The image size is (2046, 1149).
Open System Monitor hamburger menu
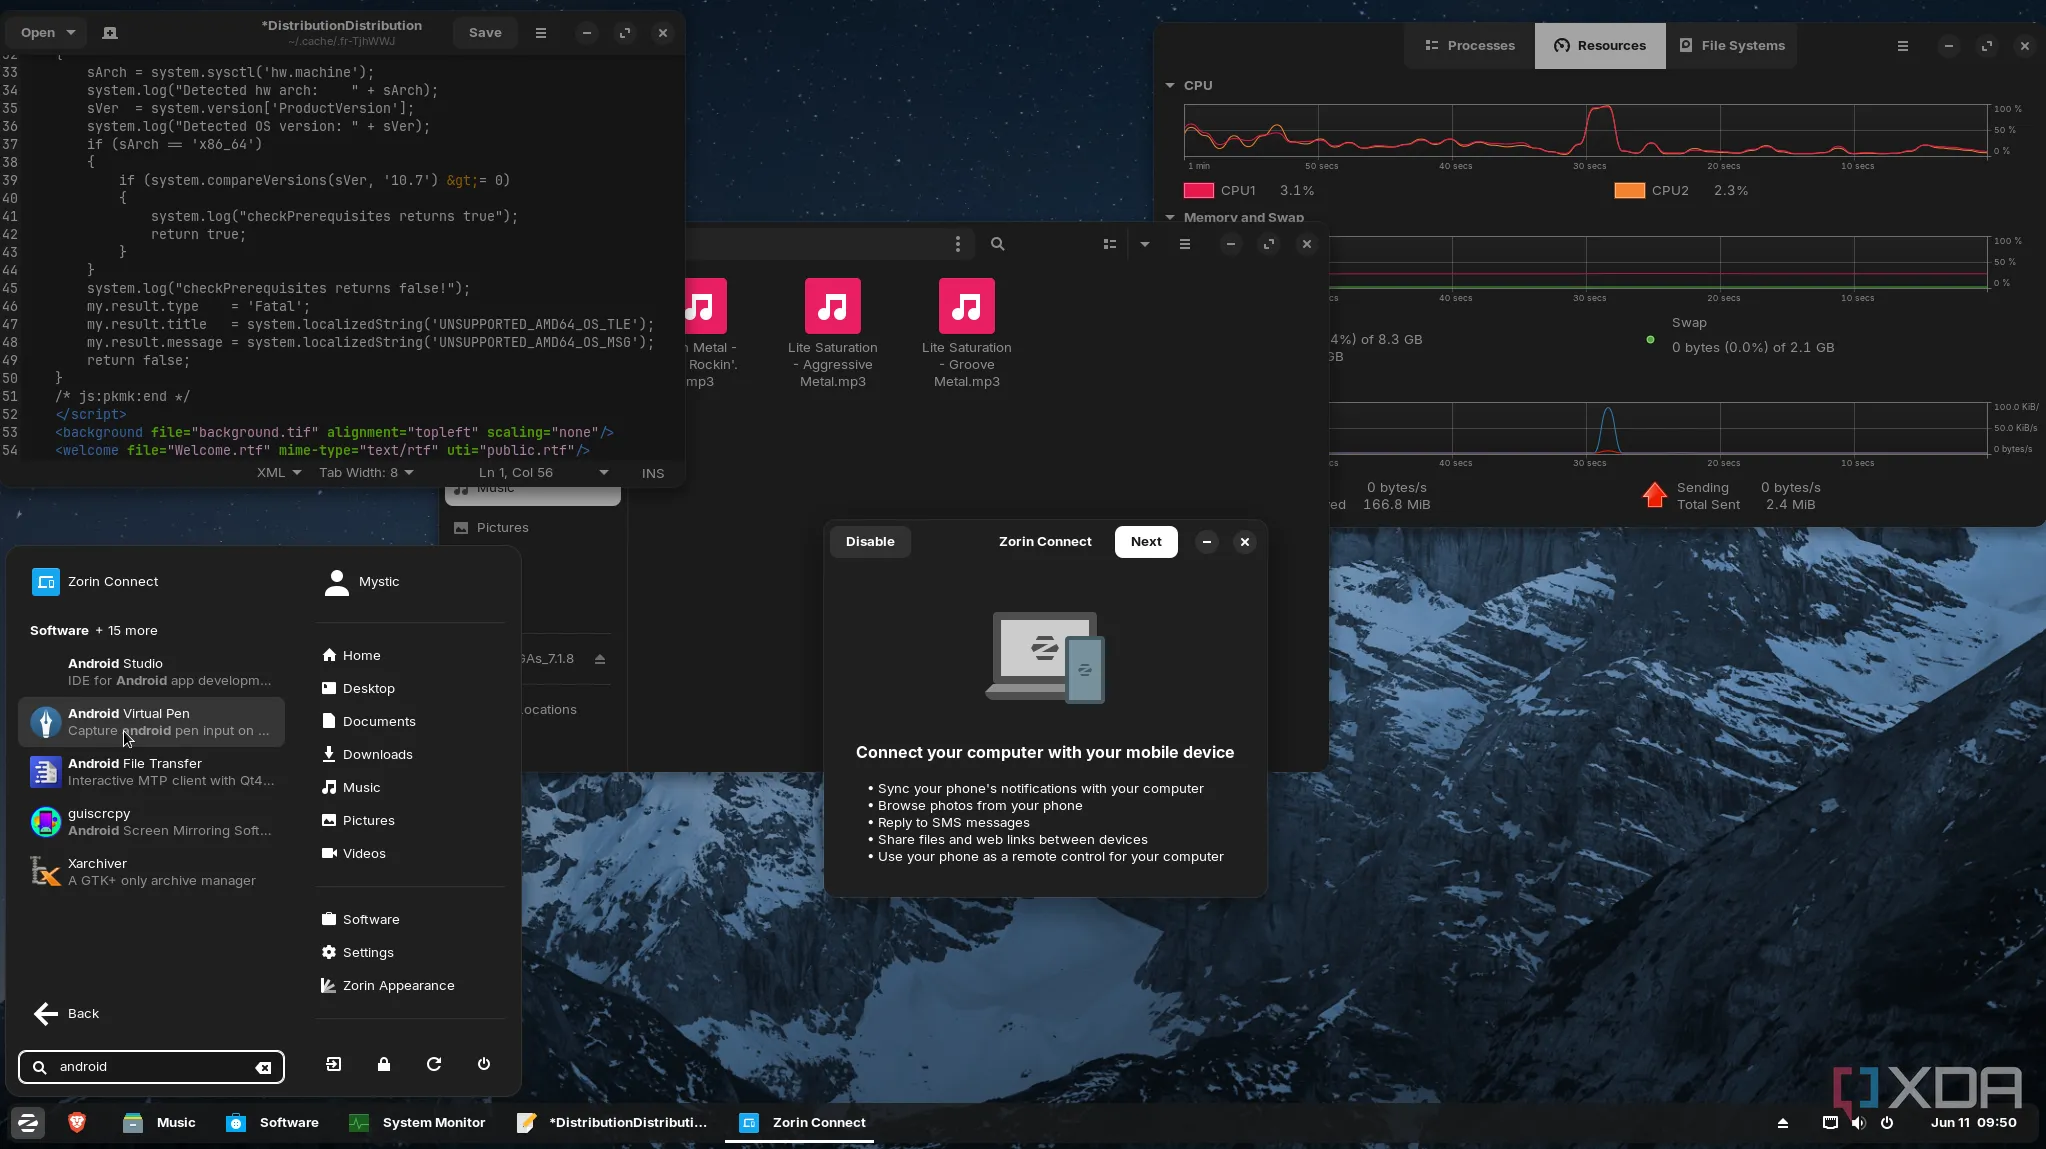1903,46
